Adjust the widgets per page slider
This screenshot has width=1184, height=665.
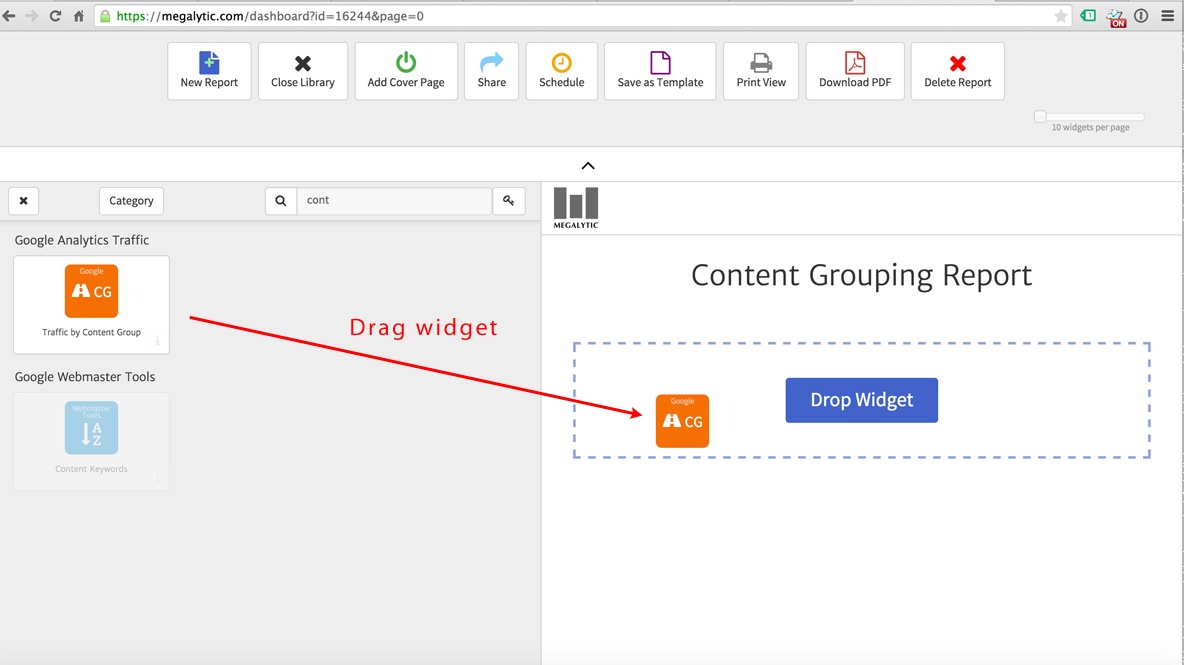(1041, 117)
